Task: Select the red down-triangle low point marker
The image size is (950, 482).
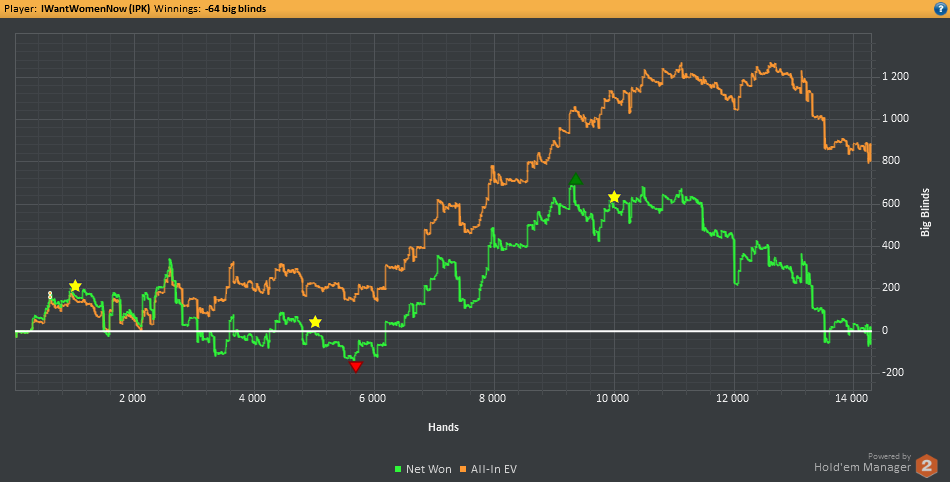Action: tap(356, 367)
